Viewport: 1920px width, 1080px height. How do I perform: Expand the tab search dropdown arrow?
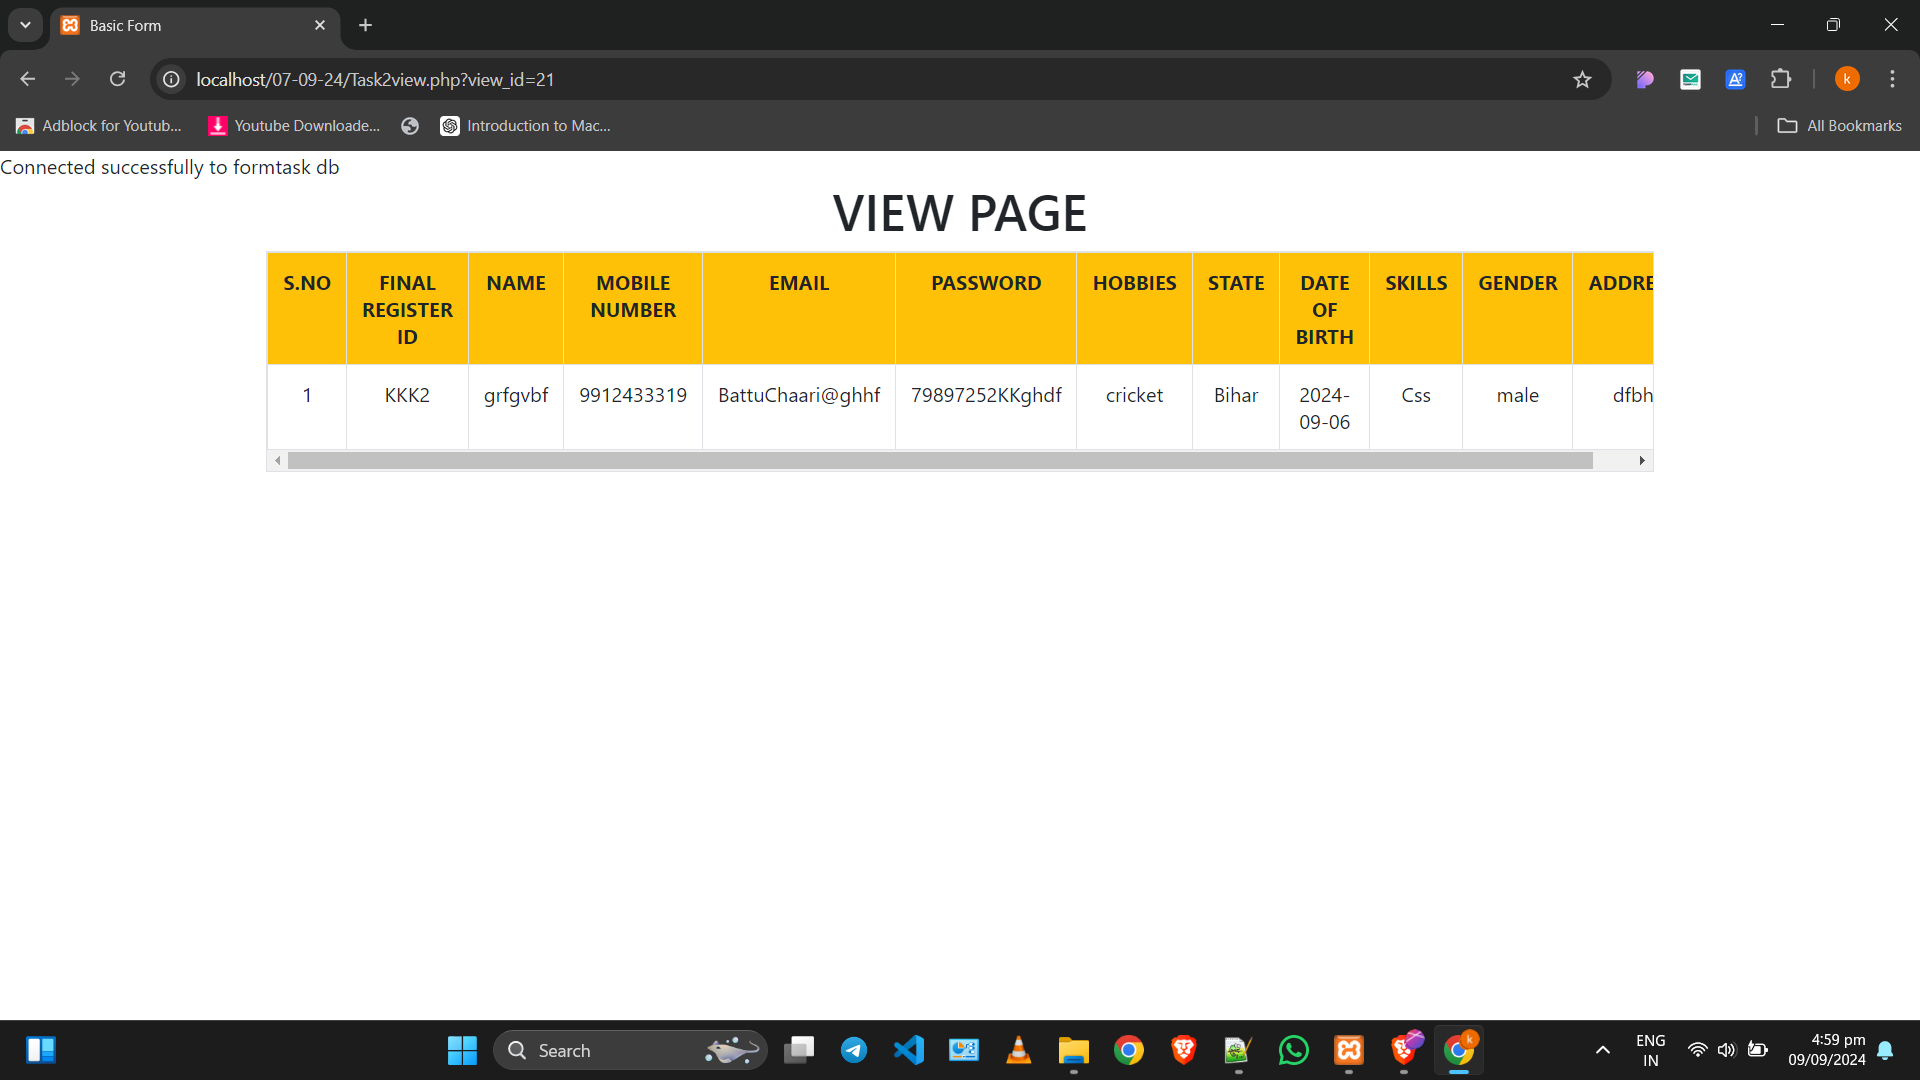[x=25, y=25]
